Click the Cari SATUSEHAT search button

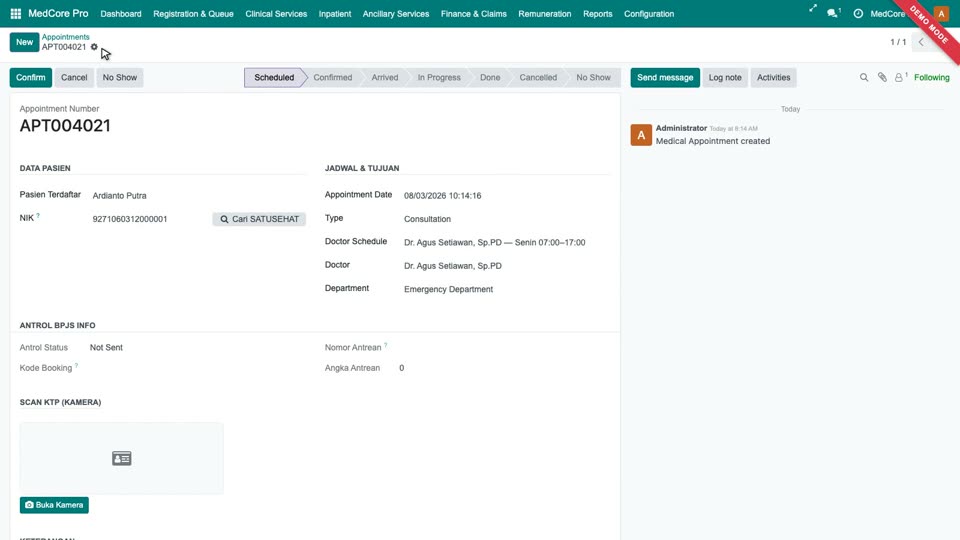coord(259,219)
